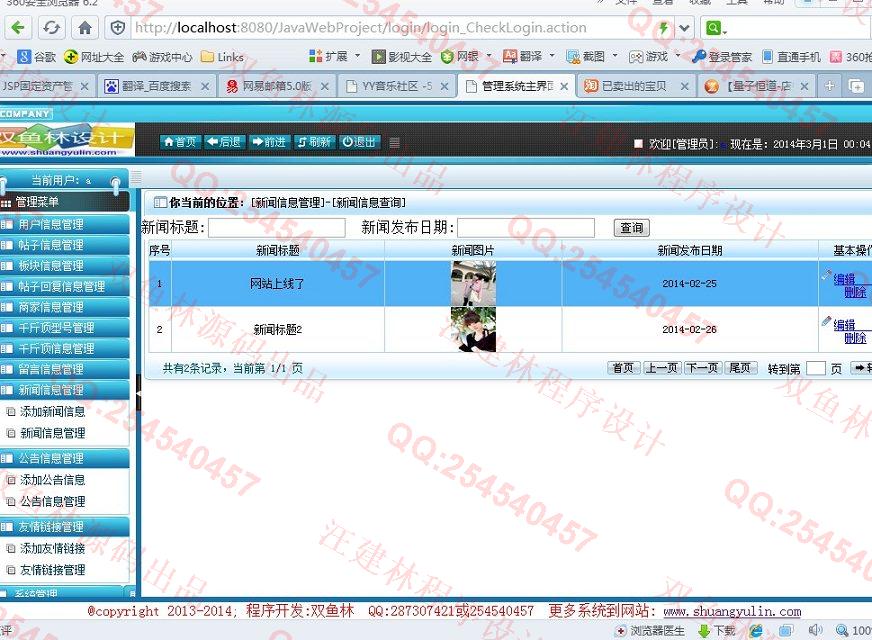The height and width of the screenshot is (640, 872).
Task: Open 新闻信息管理 sub-item in sidebar
Action: click(52, 433)
